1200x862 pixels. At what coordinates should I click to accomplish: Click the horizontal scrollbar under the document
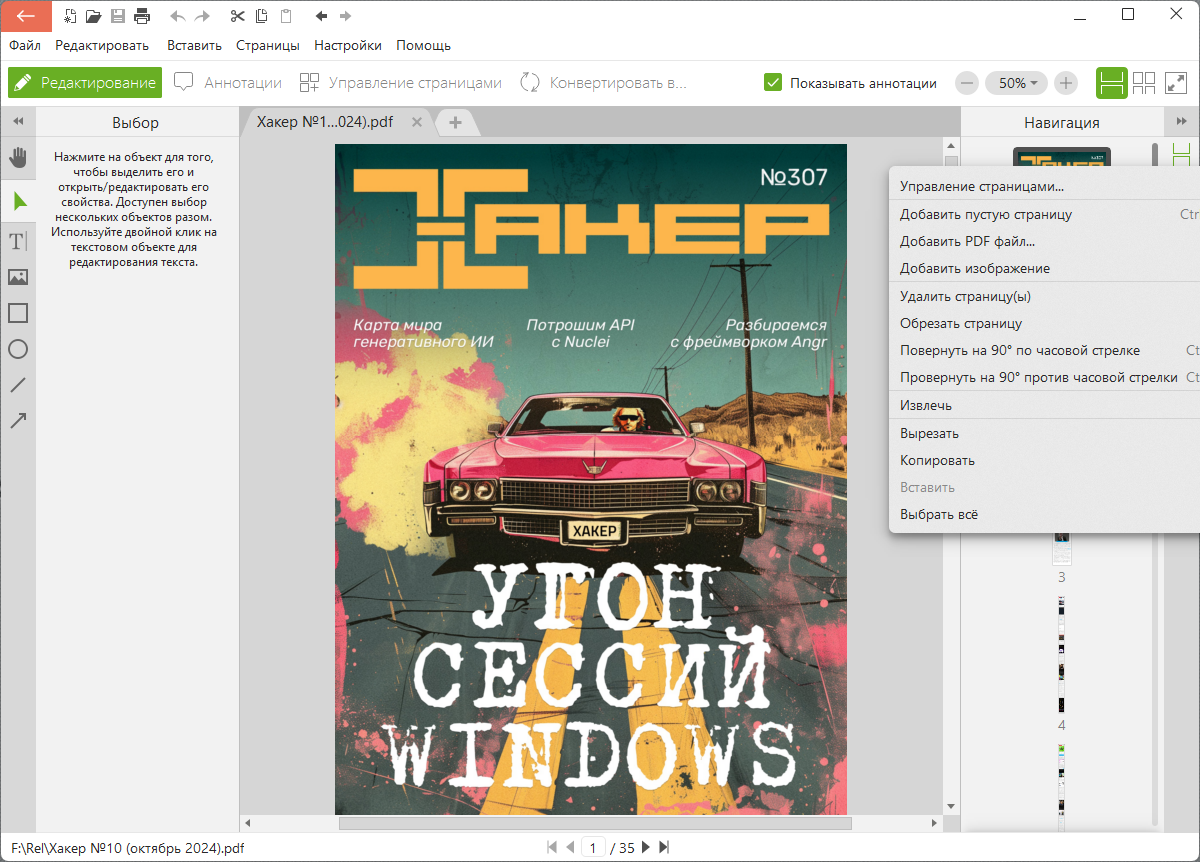point(595,824)
